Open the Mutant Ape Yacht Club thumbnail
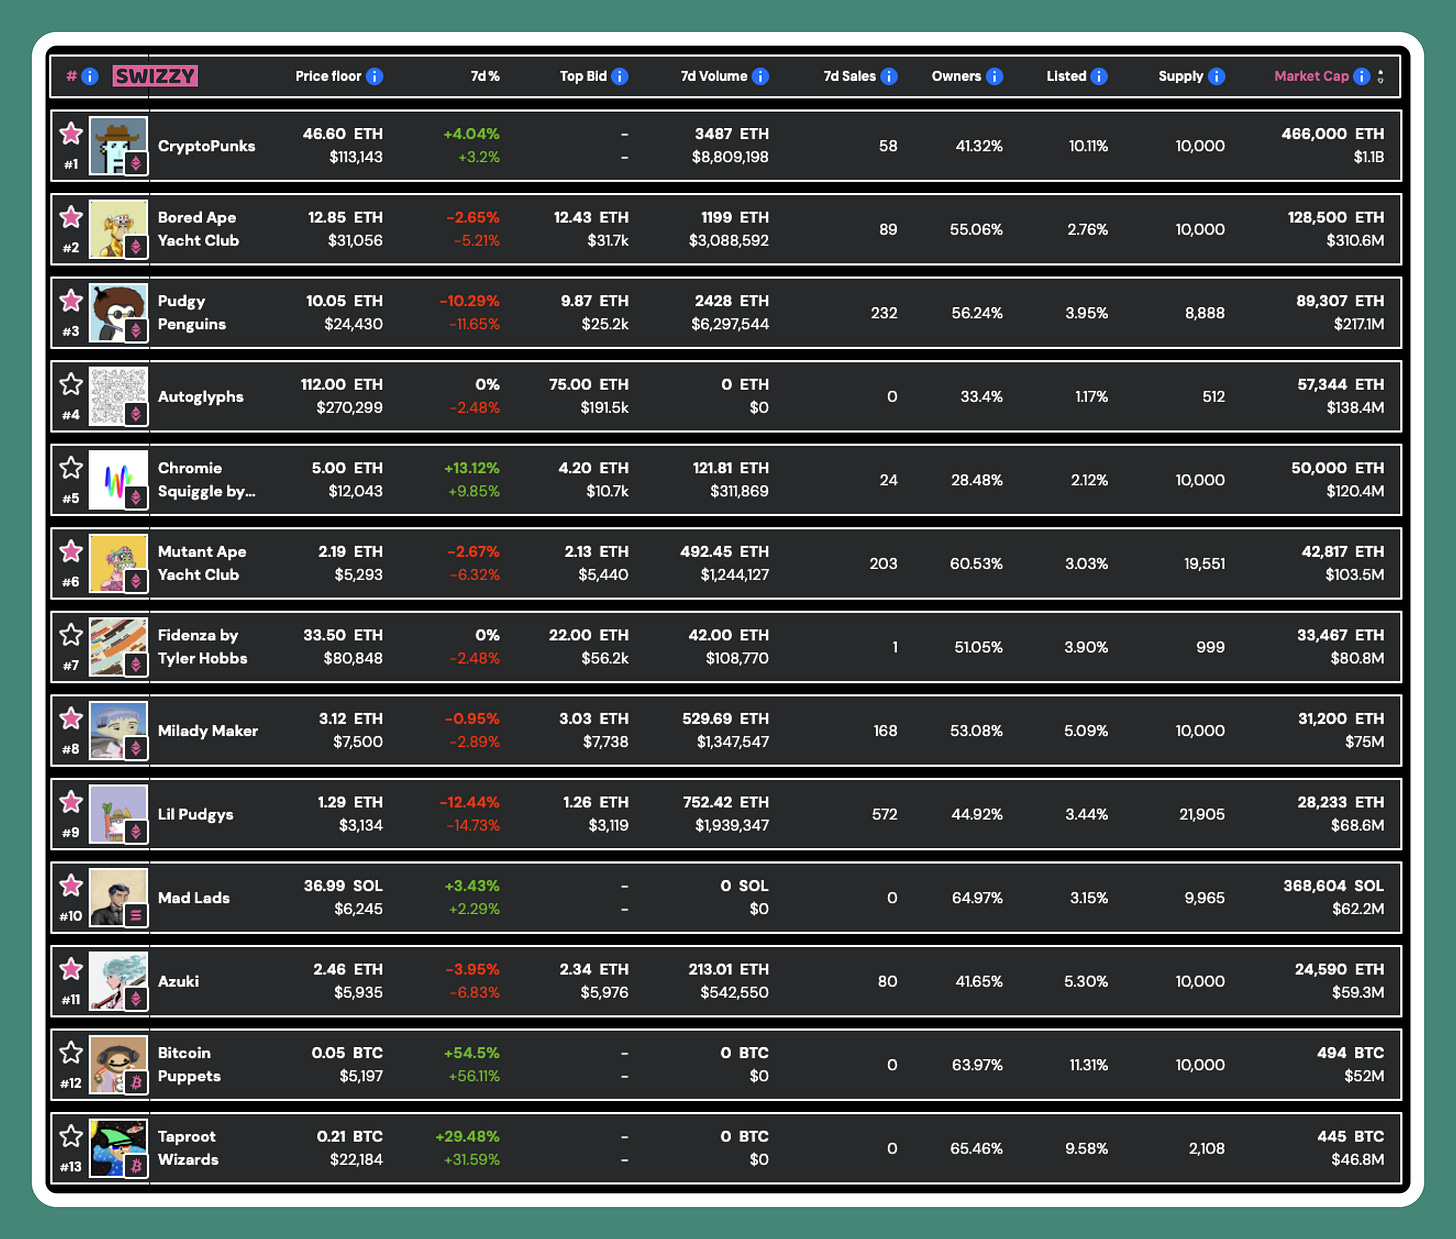Image resolution: width=1456 pixels, height=1239 pixels. [118, 563]
